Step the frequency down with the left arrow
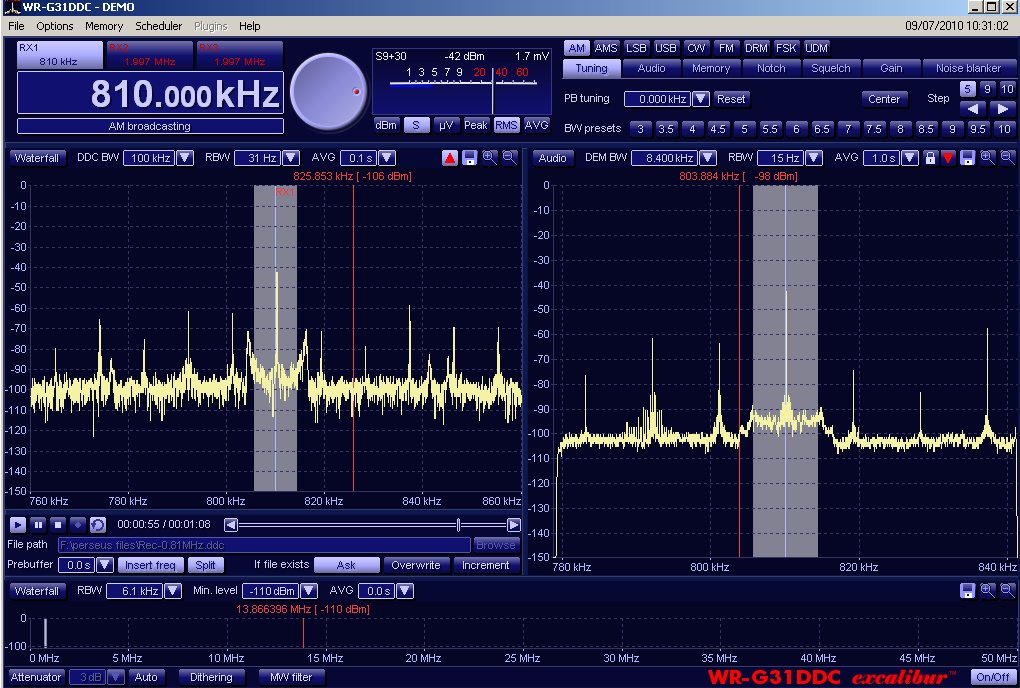This screenshot has width=1020, height=688. pyautogui.click(x=973, y=109)
